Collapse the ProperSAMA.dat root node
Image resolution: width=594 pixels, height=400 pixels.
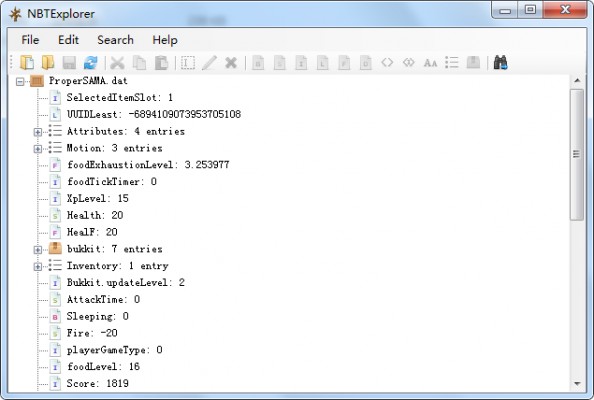20,81
